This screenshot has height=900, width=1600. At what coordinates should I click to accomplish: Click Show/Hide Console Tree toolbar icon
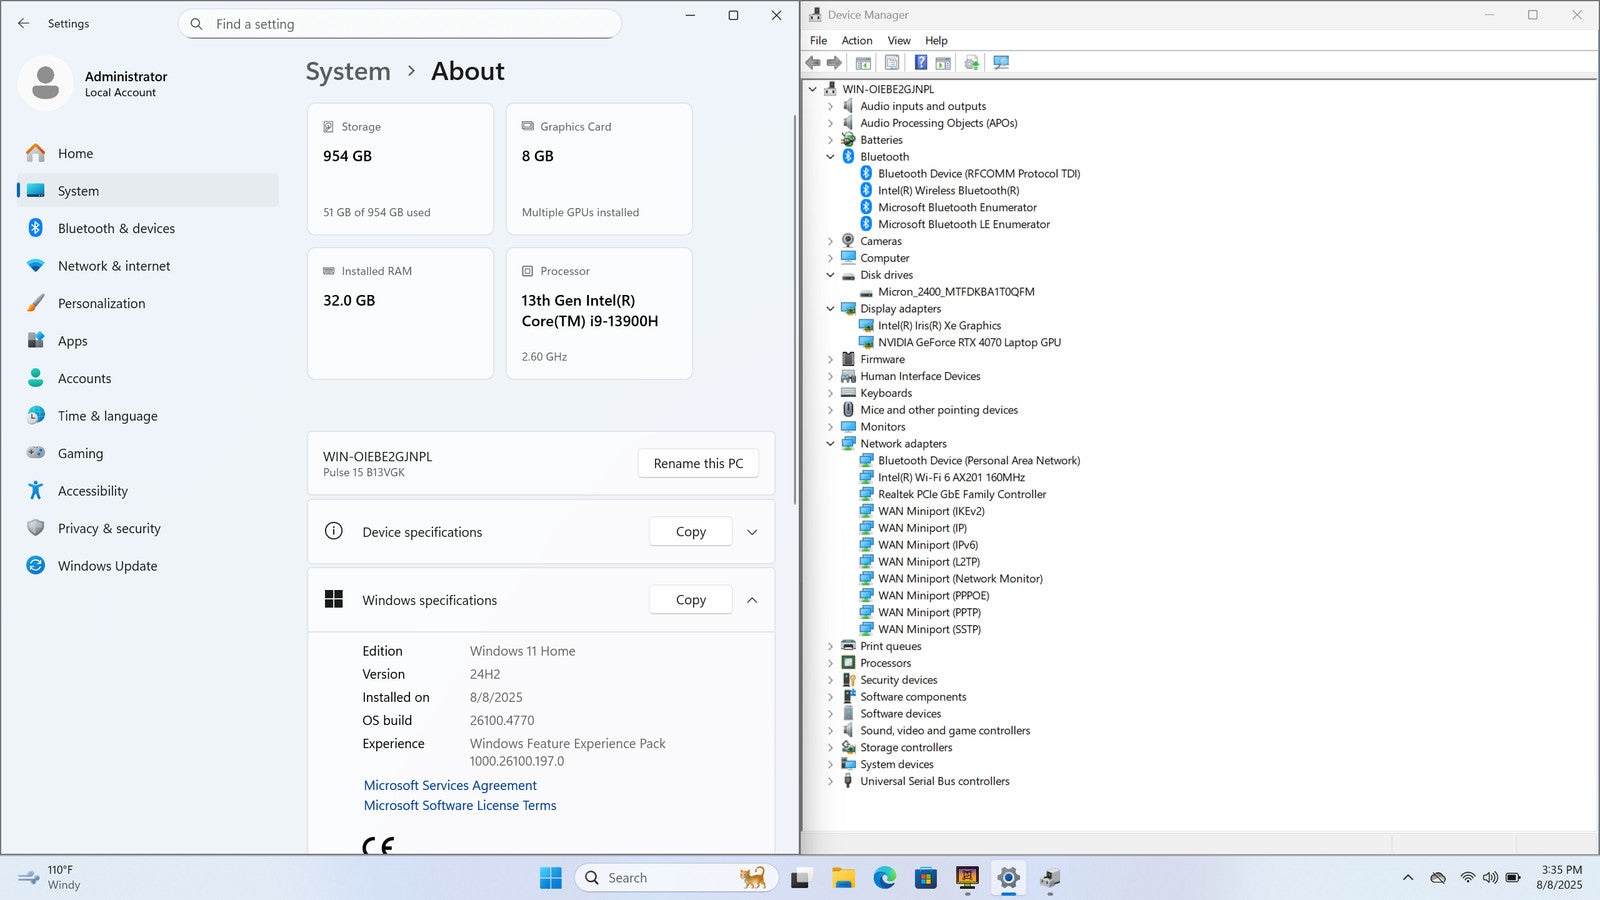coord(863,63)
